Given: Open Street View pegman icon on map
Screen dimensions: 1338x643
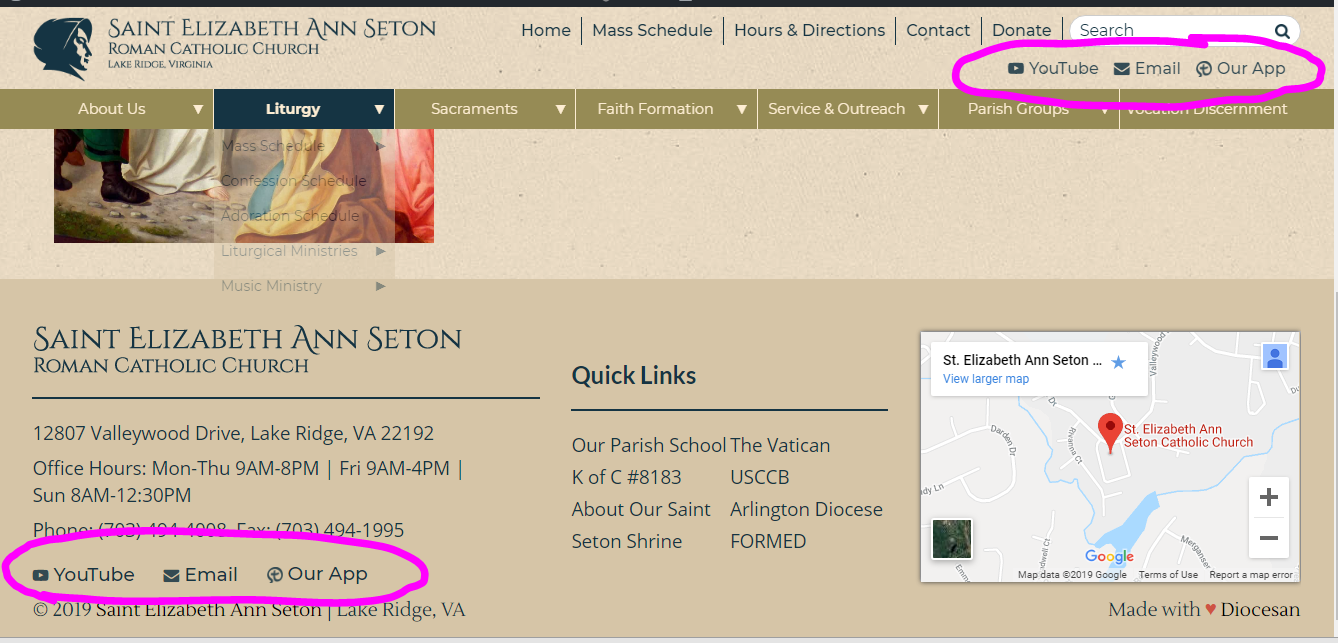Looking at the screenshot, I should click(x=1274, y=358).
